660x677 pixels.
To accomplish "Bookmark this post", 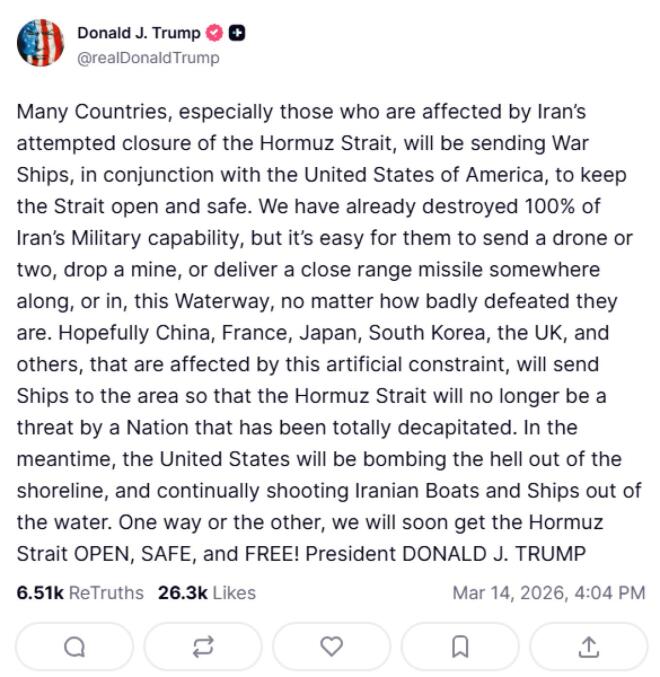I will [460, 647].
